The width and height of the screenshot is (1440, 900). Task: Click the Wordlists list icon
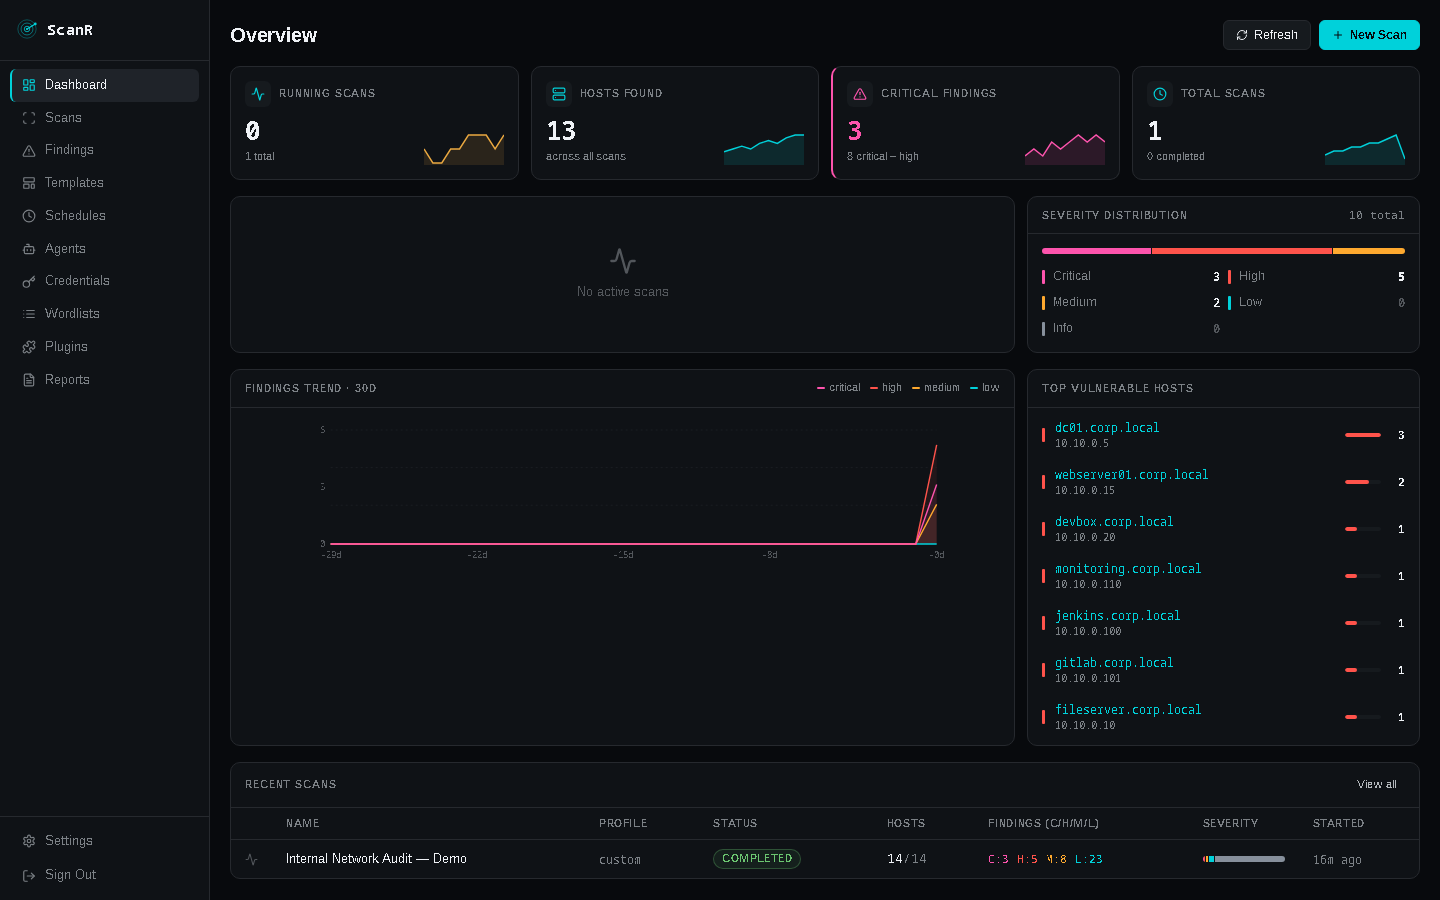(x=27, y=313)
